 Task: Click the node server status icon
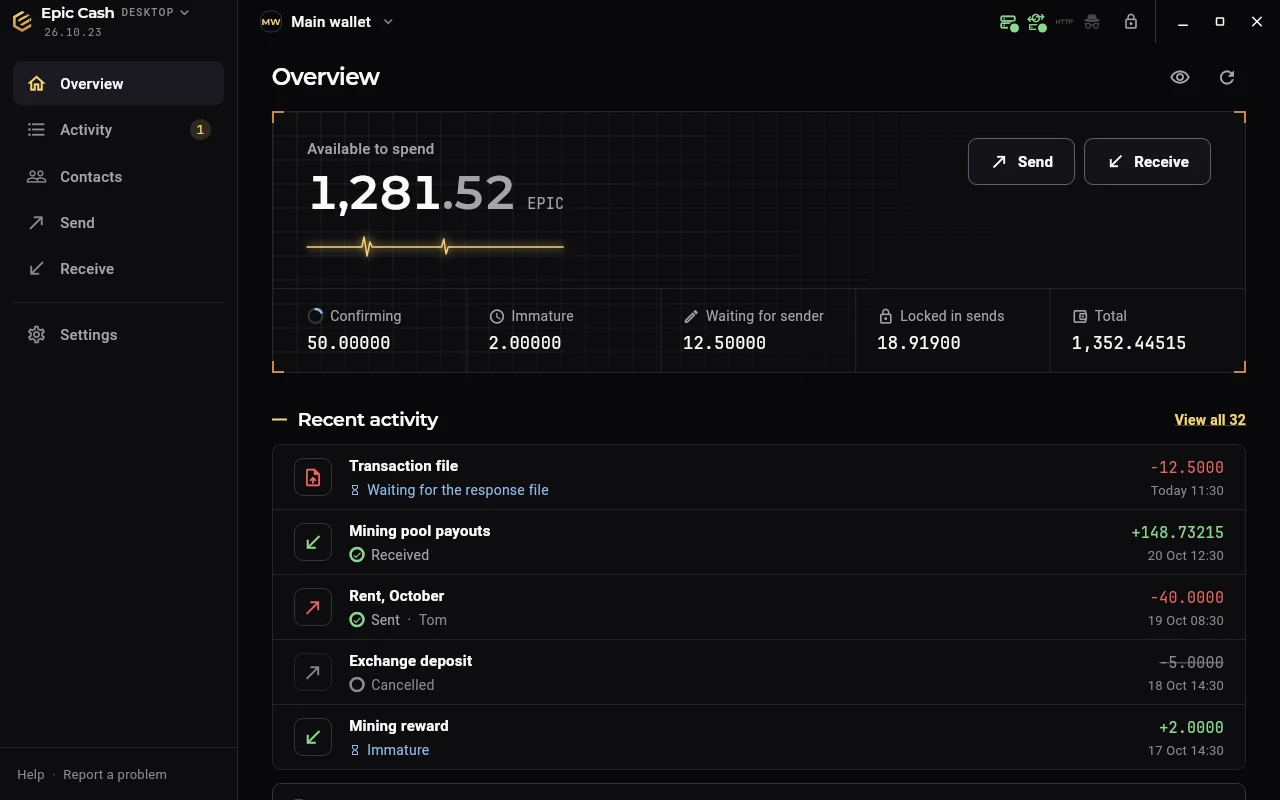[1009, 22]
